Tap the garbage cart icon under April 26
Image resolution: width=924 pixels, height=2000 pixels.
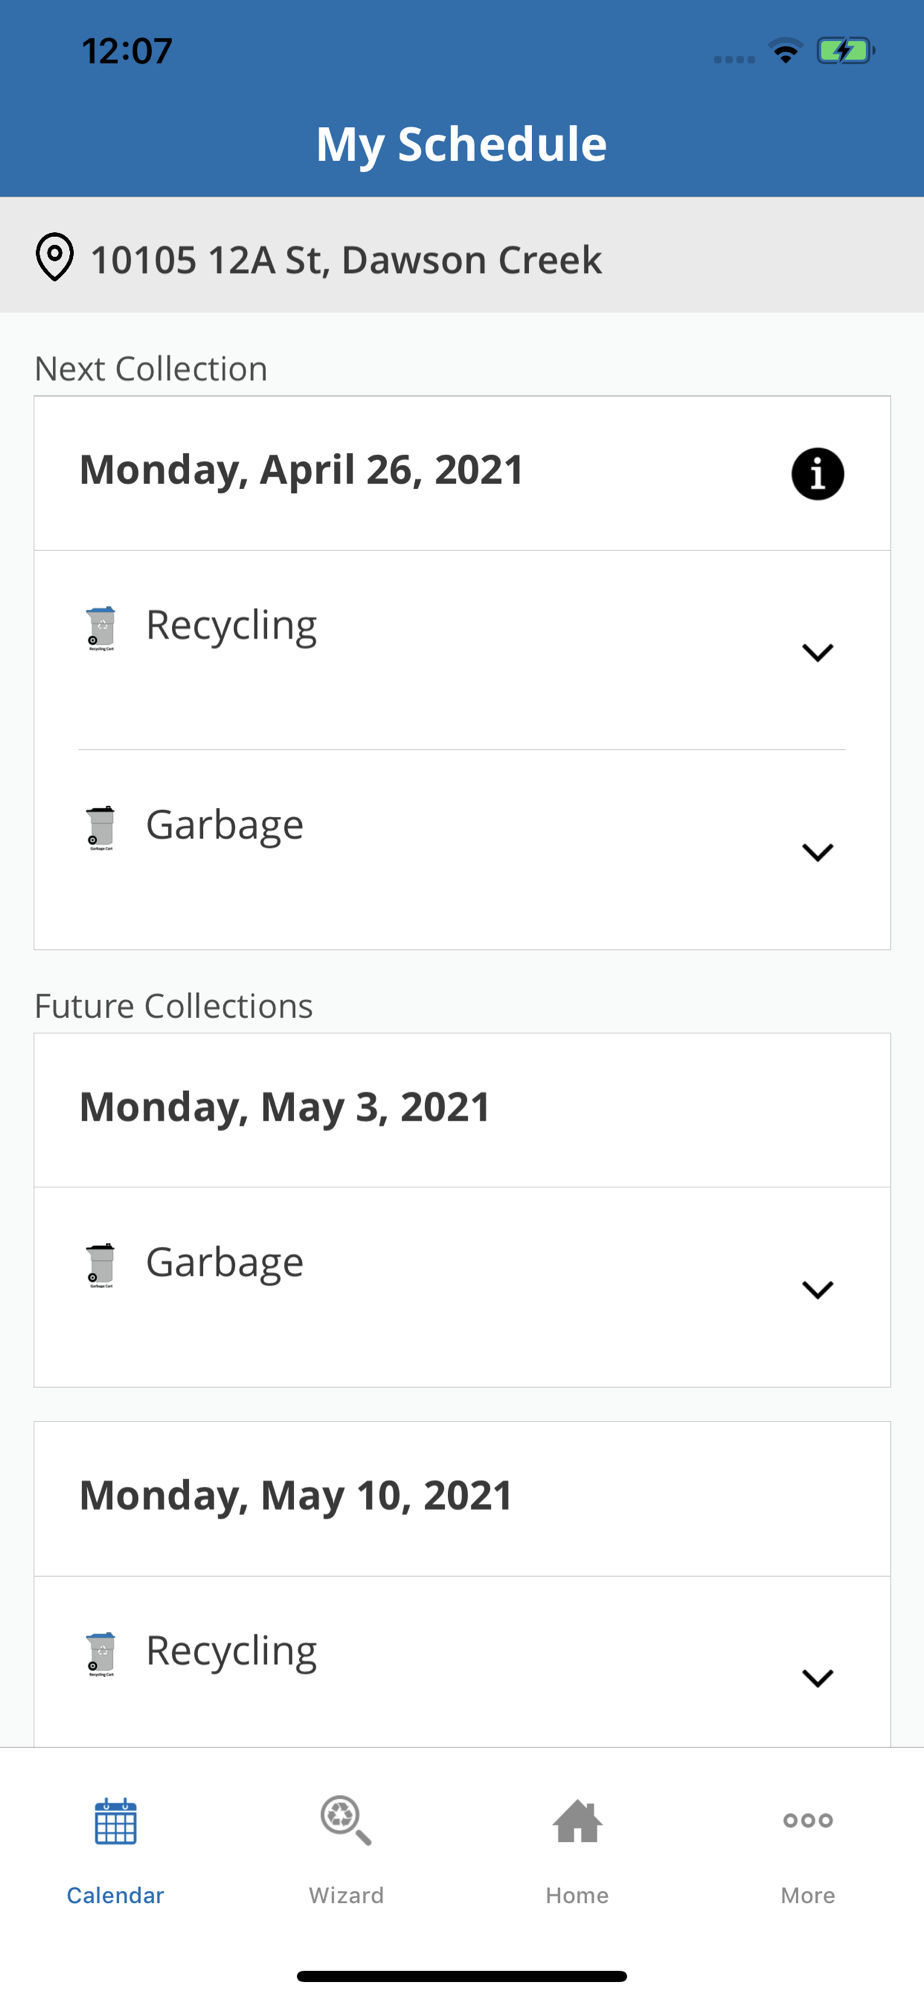click(101, 828)
